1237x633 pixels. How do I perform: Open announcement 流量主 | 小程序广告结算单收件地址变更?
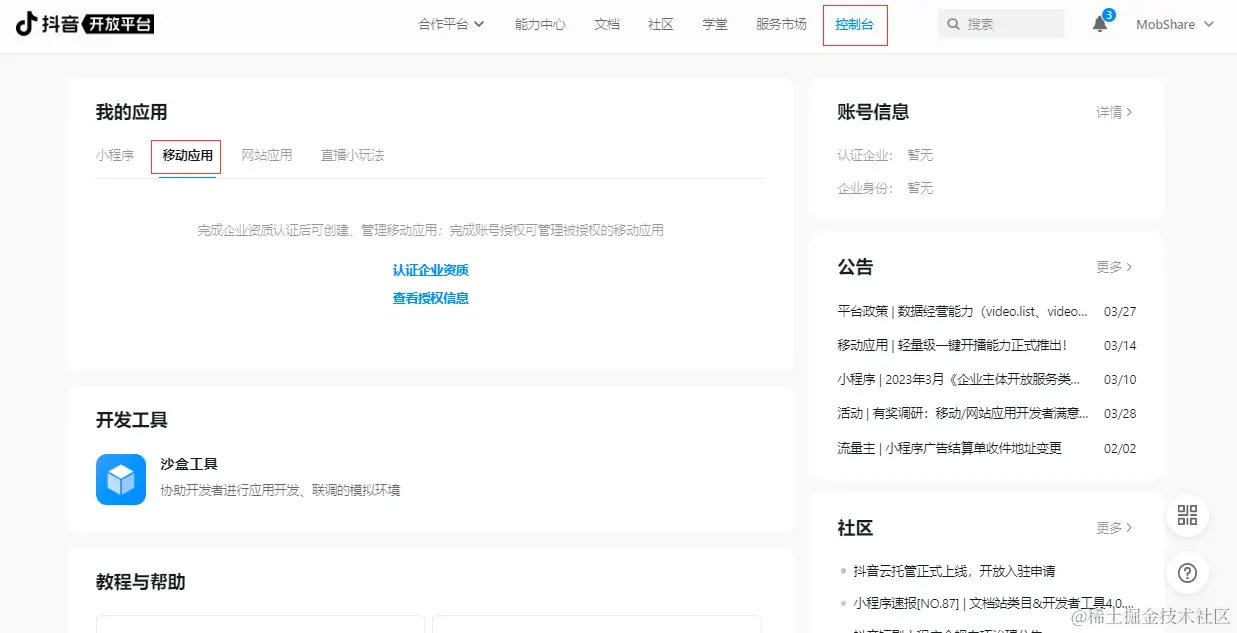(x=949, y=448)
